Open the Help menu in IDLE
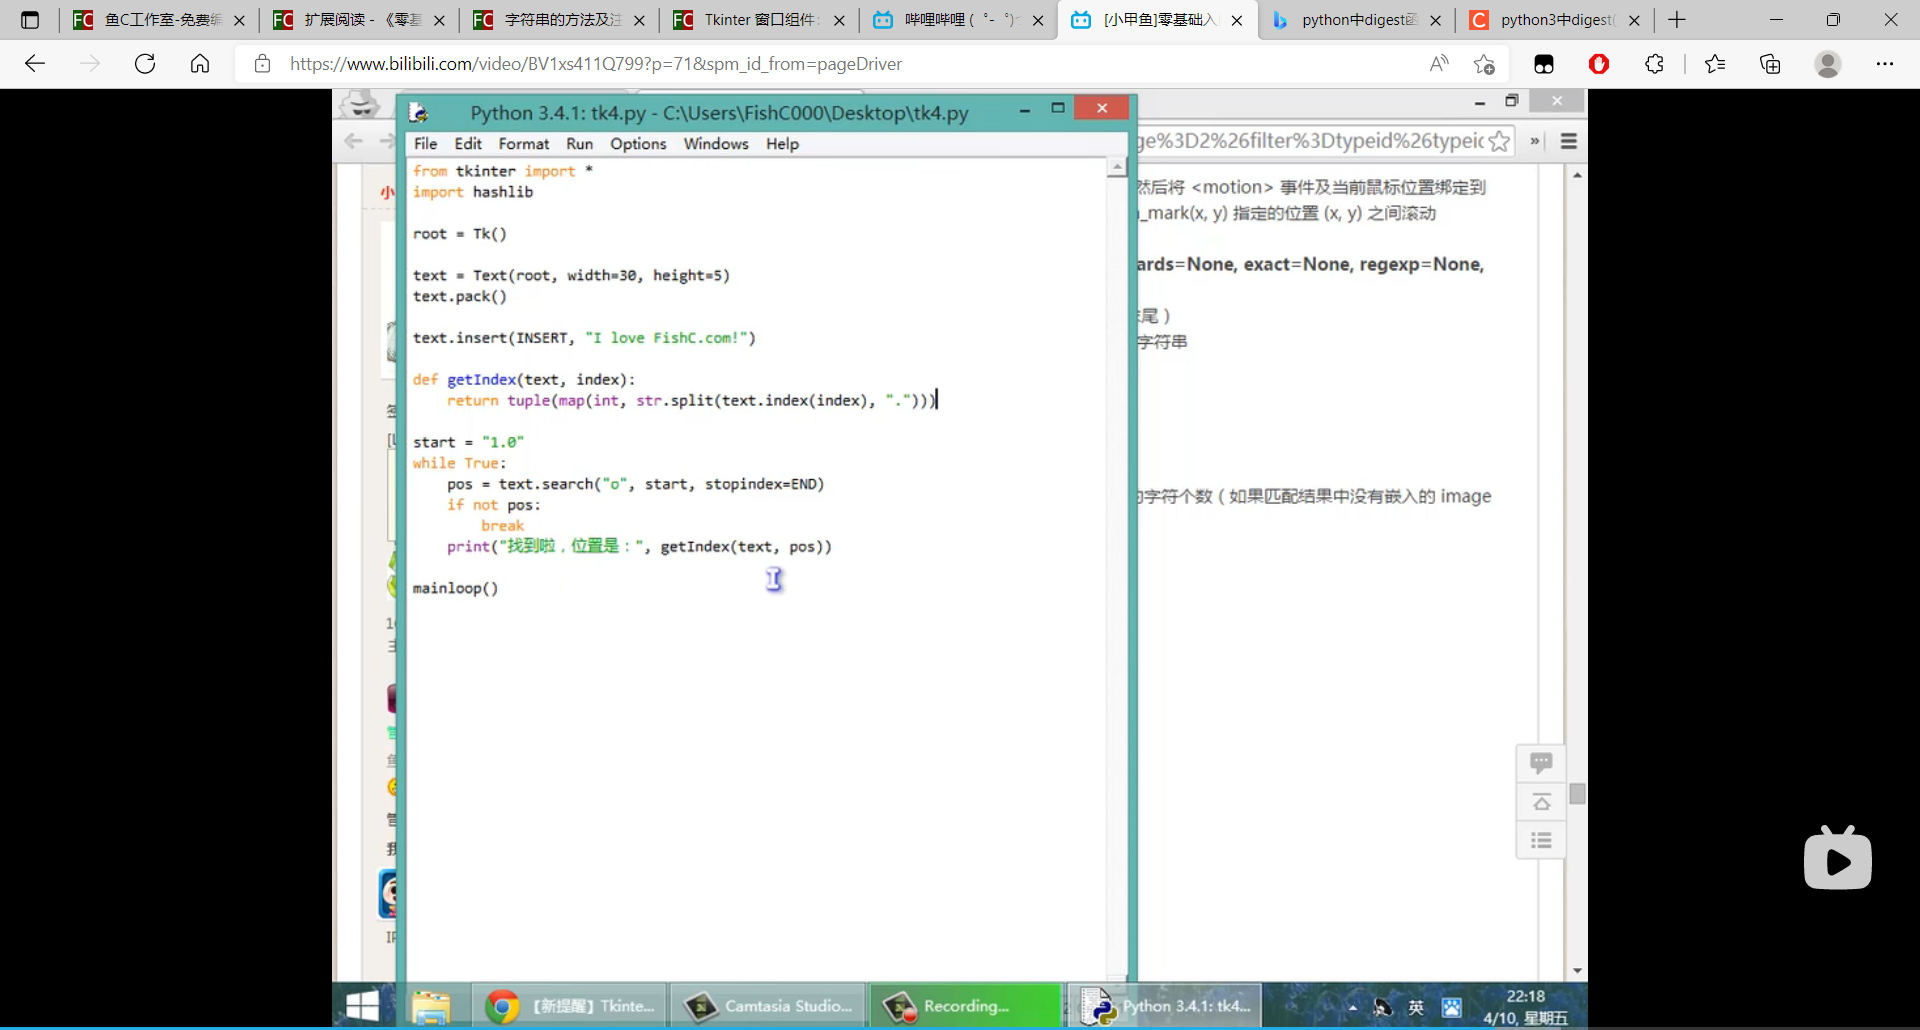This screenshot has width=1920, height=1030. [x=782, y=144]
